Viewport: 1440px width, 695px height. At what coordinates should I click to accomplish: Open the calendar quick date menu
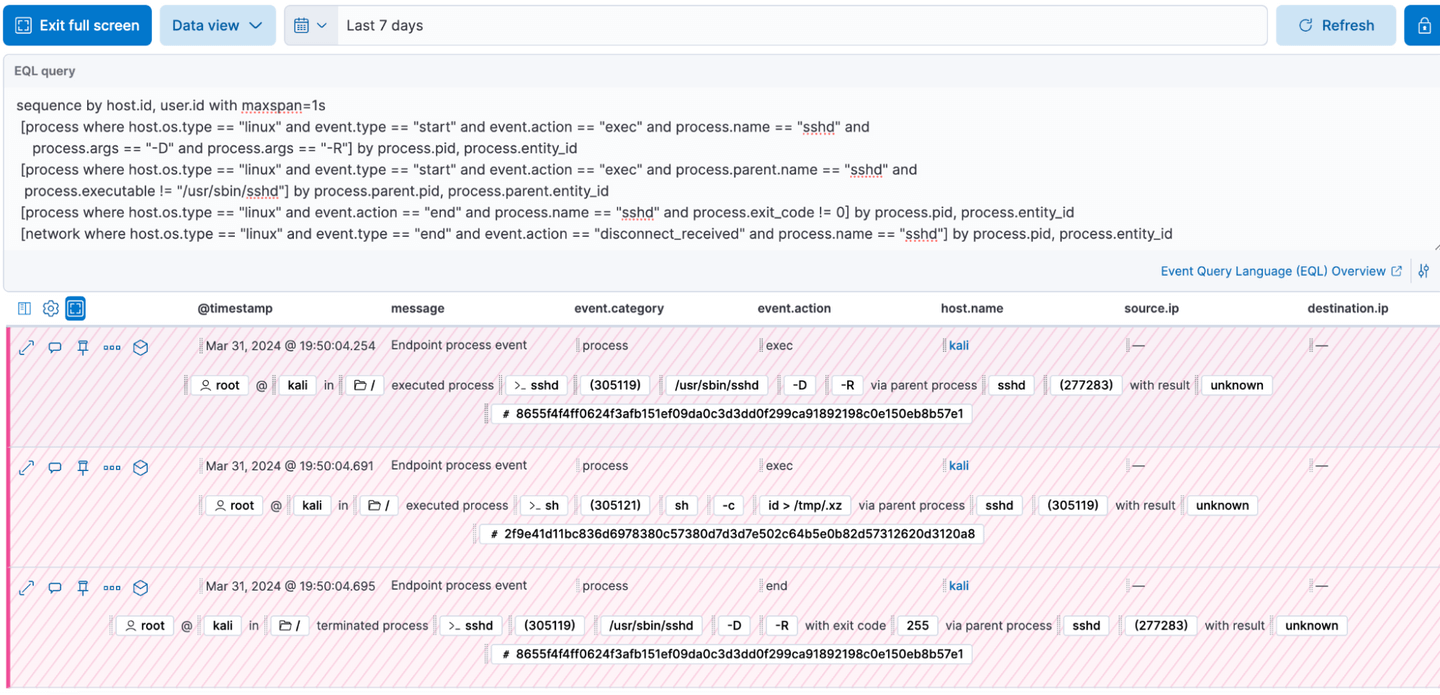(310, 25)
